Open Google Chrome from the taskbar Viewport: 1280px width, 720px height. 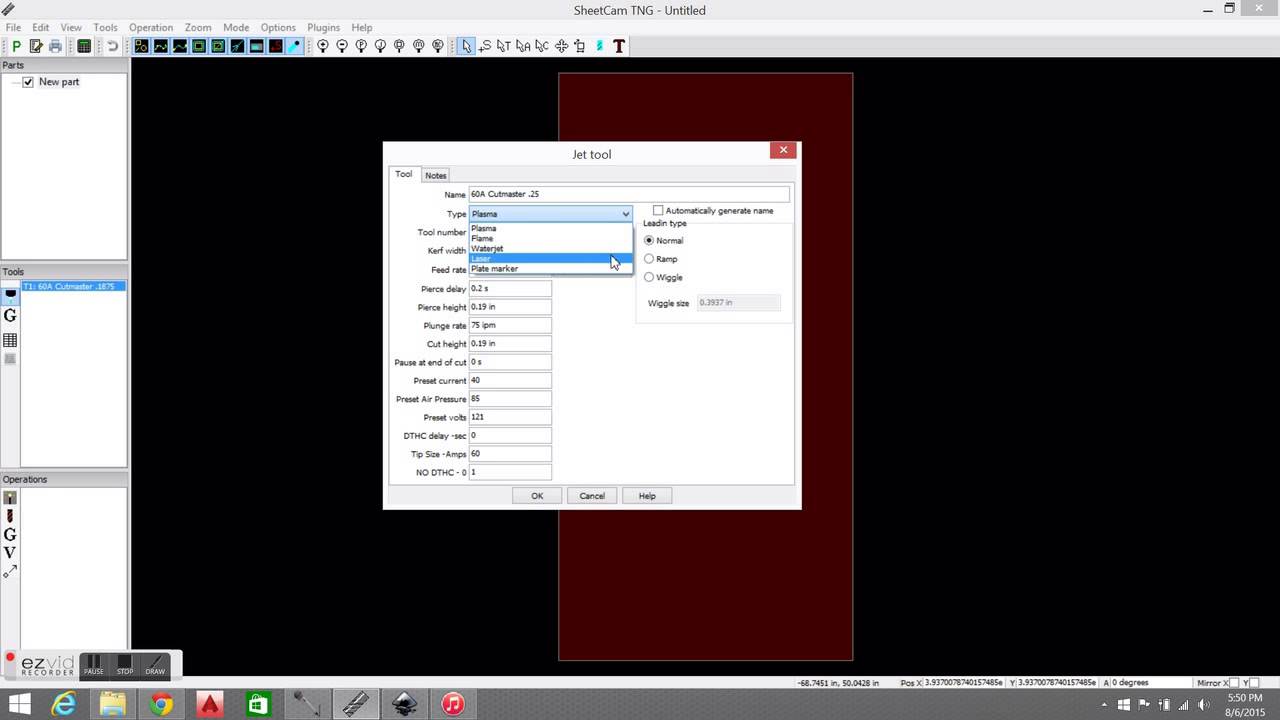[161, 704]
